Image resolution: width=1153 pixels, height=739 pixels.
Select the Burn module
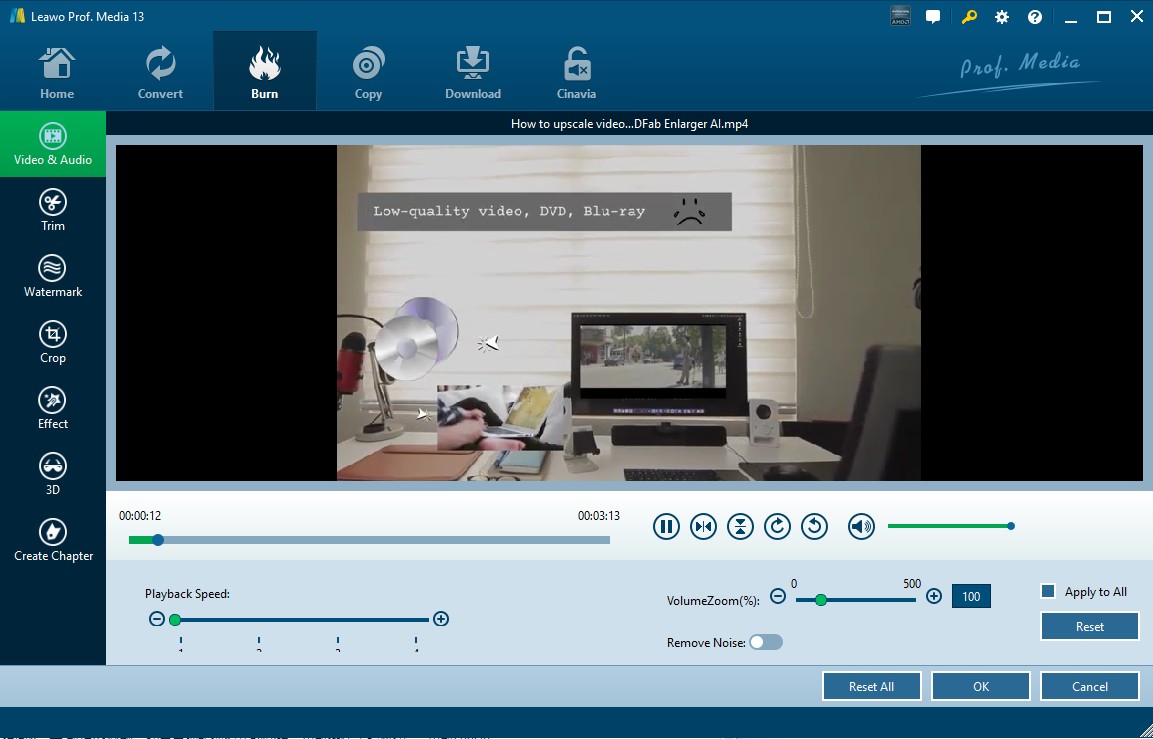tap(265, 71)
